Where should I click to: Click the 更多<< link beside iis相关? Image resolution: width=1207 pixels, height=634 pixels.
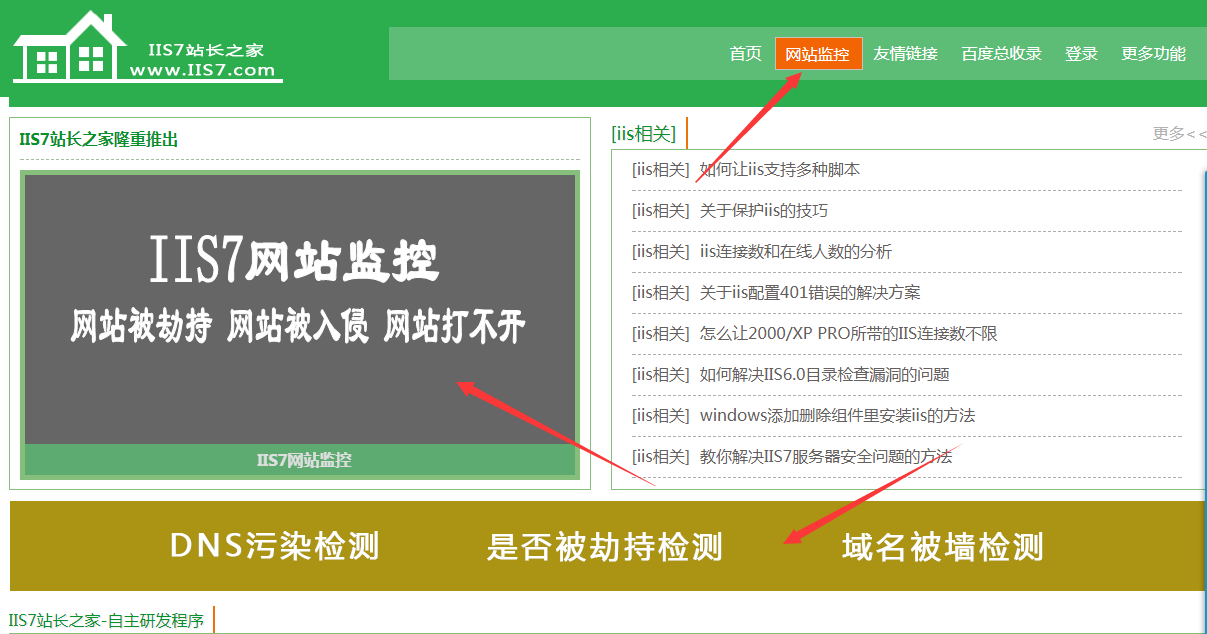click(x=1179, y=134)
